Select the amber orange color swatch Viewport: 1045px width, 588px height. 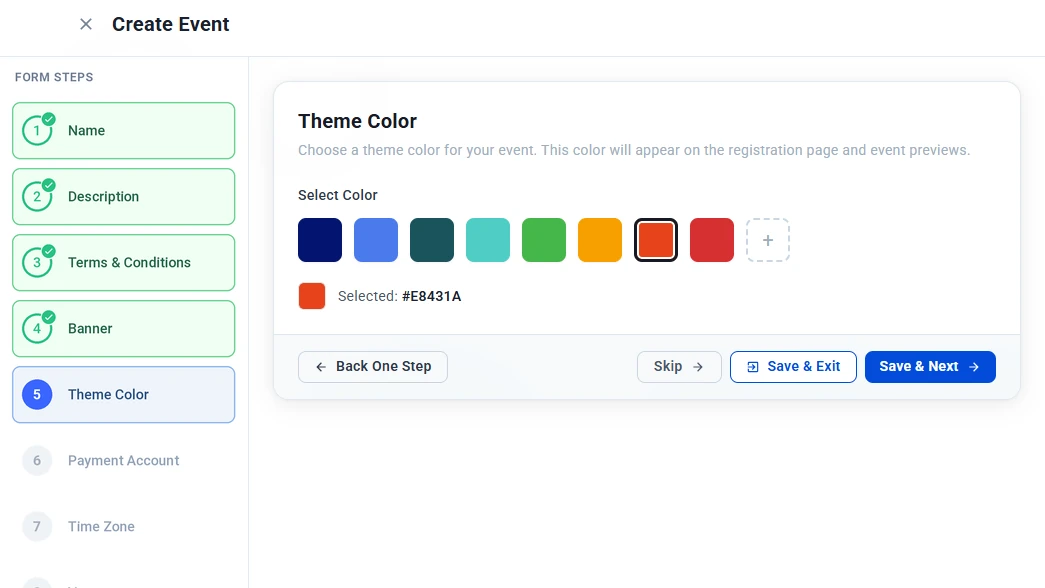[x=600, y=240]
